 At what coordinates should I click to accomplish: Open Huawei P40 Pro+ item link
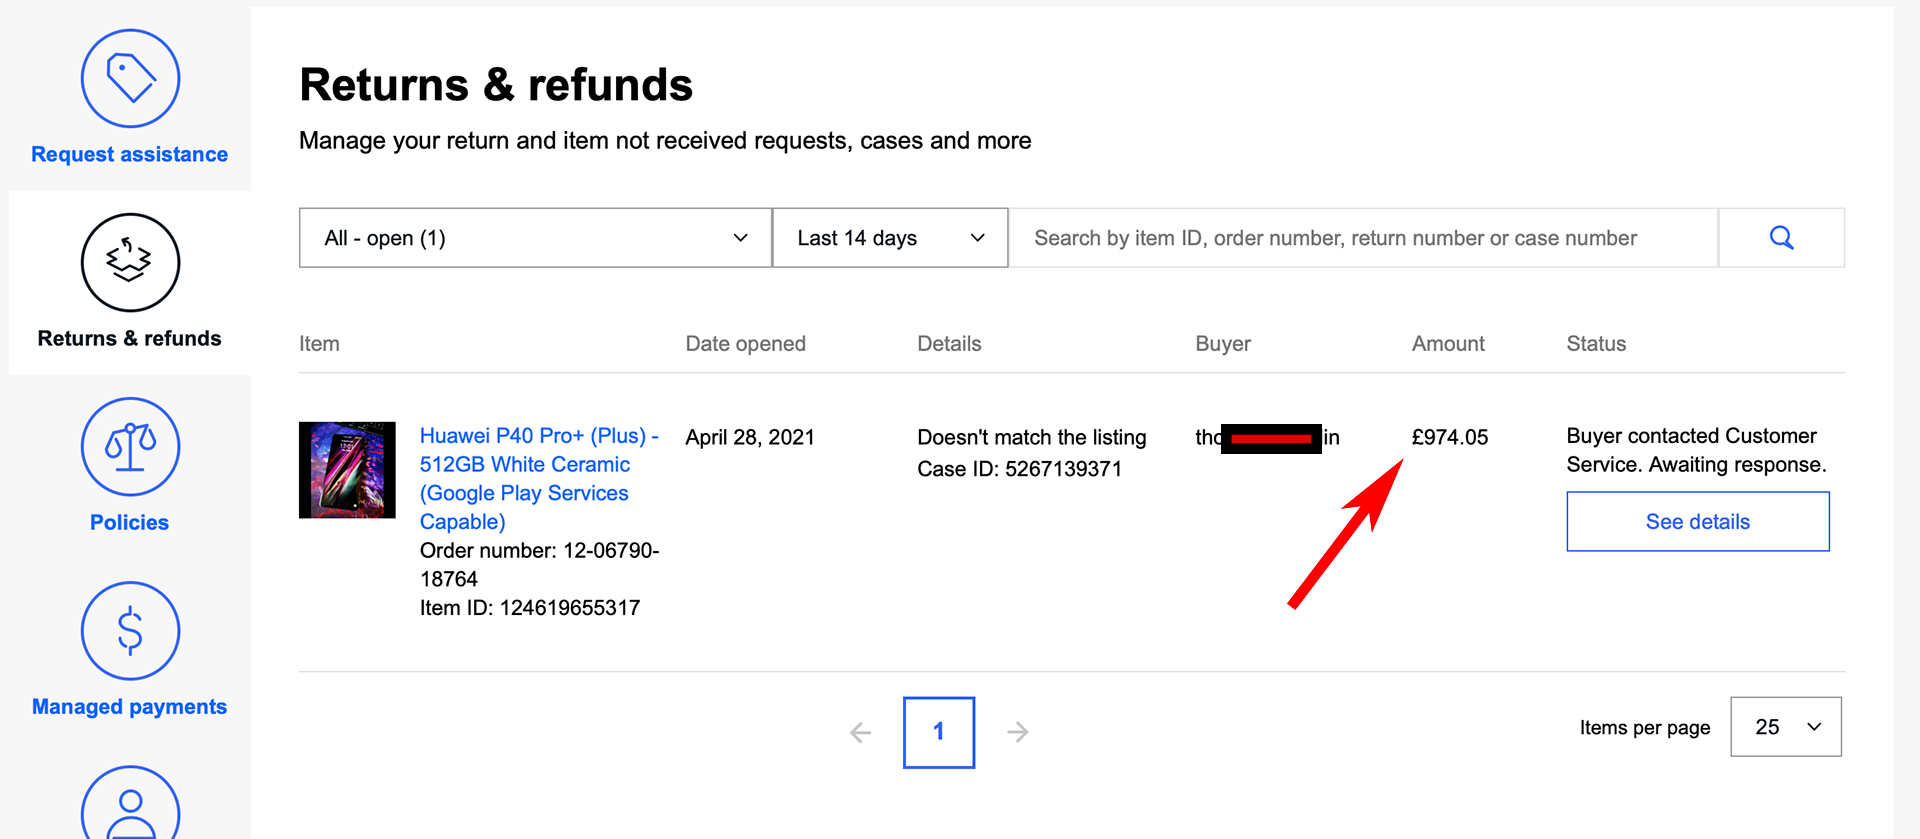538,478
